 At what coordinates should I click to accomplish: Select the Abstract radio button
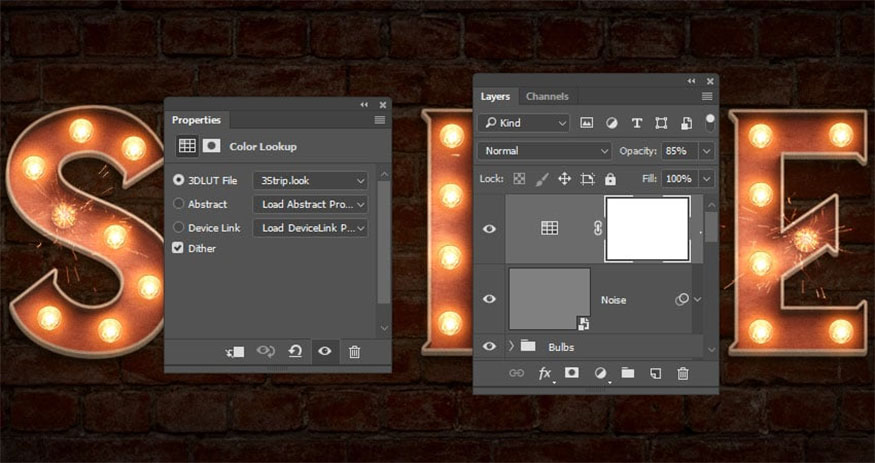click(x=179, y=204)
